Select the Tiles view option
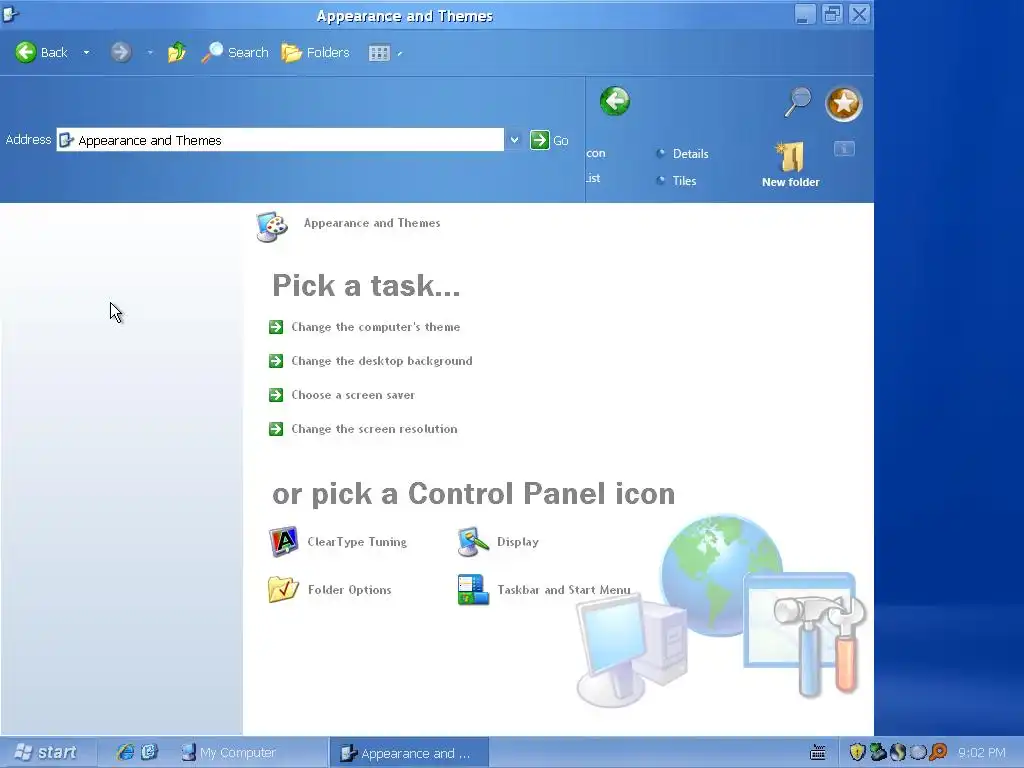This screenshot has height=768, width=1024. tap(677, 181)
